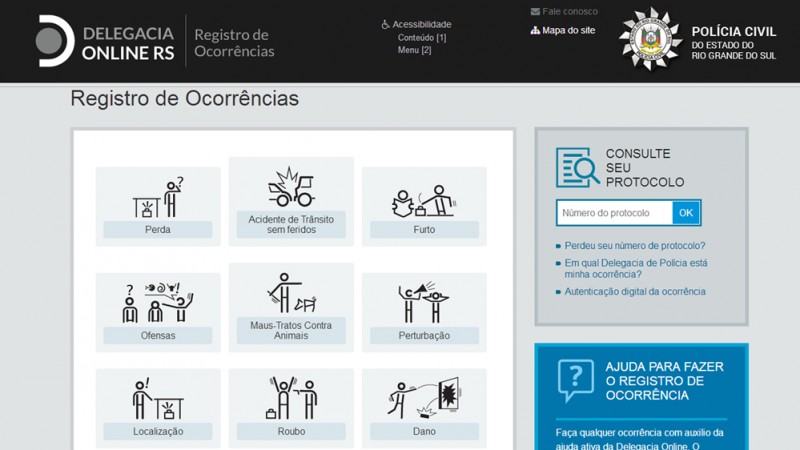Click the Polícia Civil crest emblem
The width and height of the screenshot is (800, 450).
(x=650, y=40)
